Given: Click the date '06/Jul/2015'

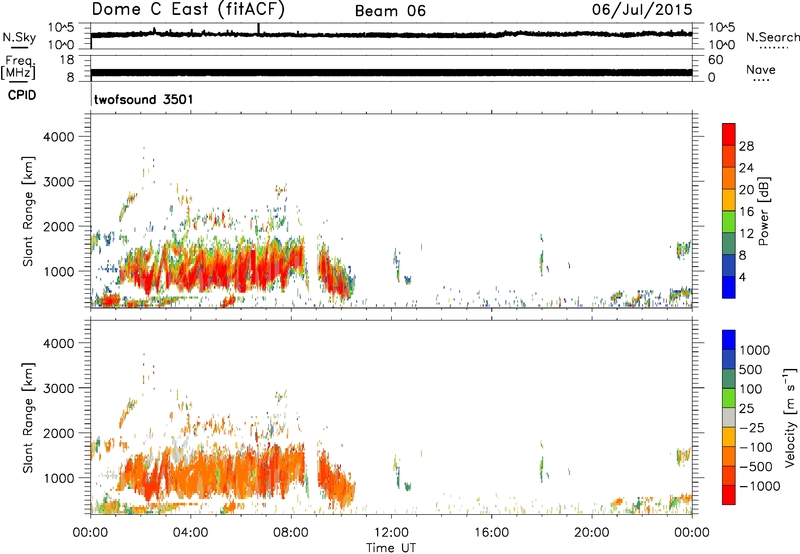Looking at the screenshot, I should (x=642, y=10).
